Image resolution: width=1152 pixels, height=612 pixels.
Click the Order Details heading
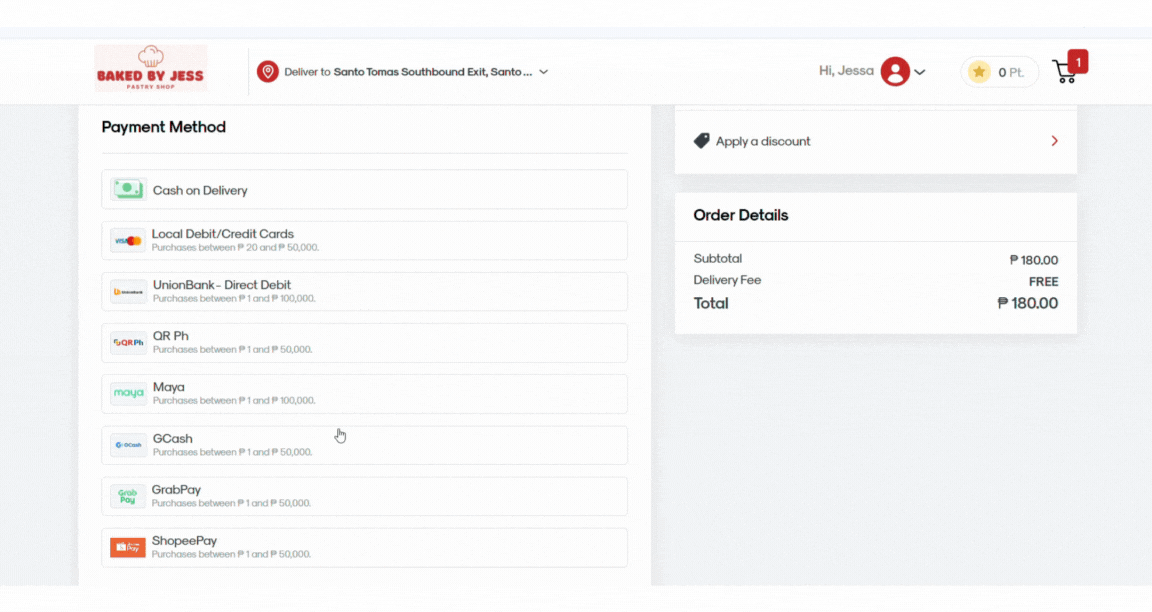[741, 215]
